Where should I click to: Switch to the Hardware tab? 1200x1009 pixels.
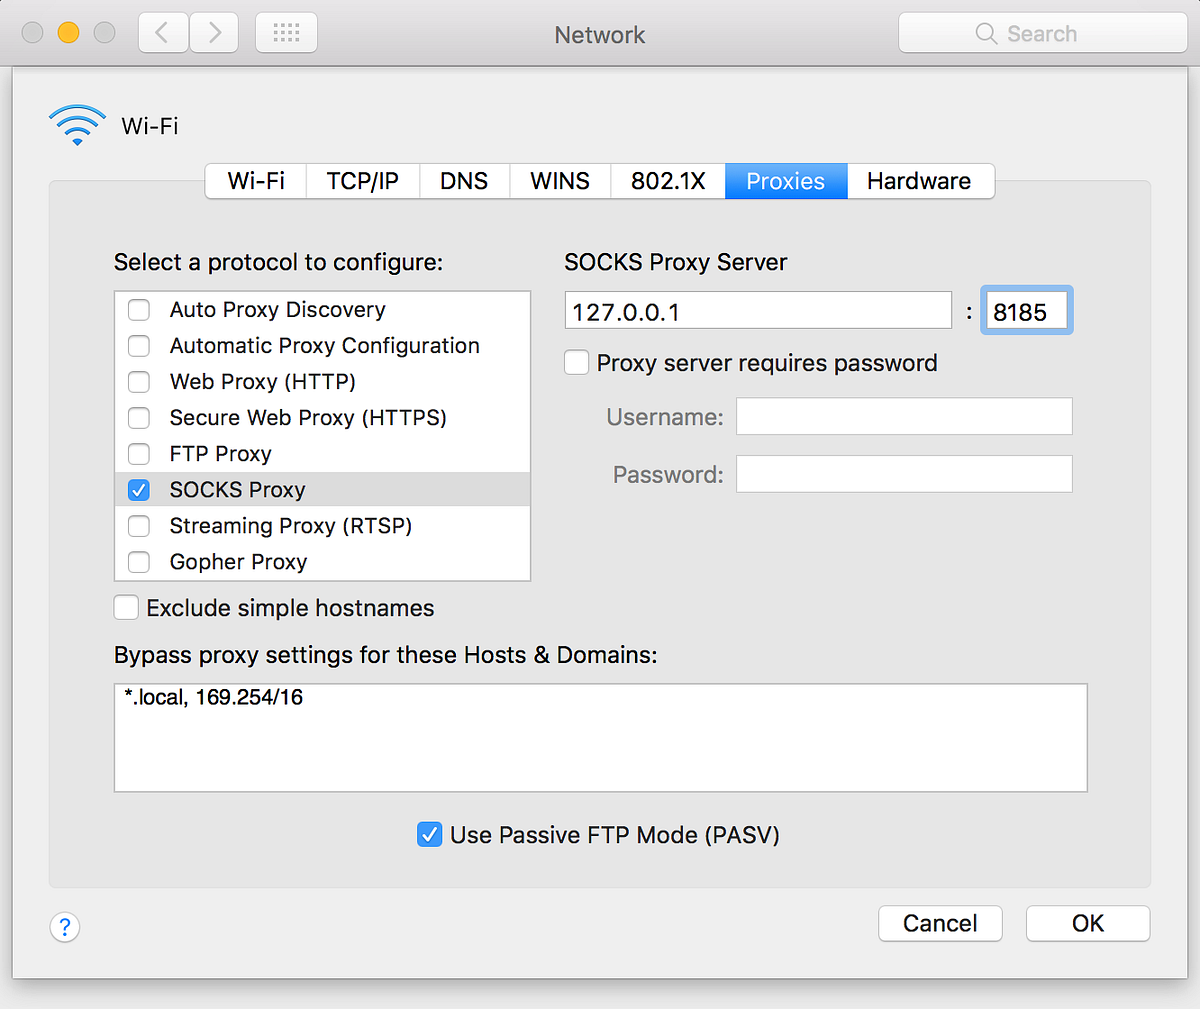[919, 181]
